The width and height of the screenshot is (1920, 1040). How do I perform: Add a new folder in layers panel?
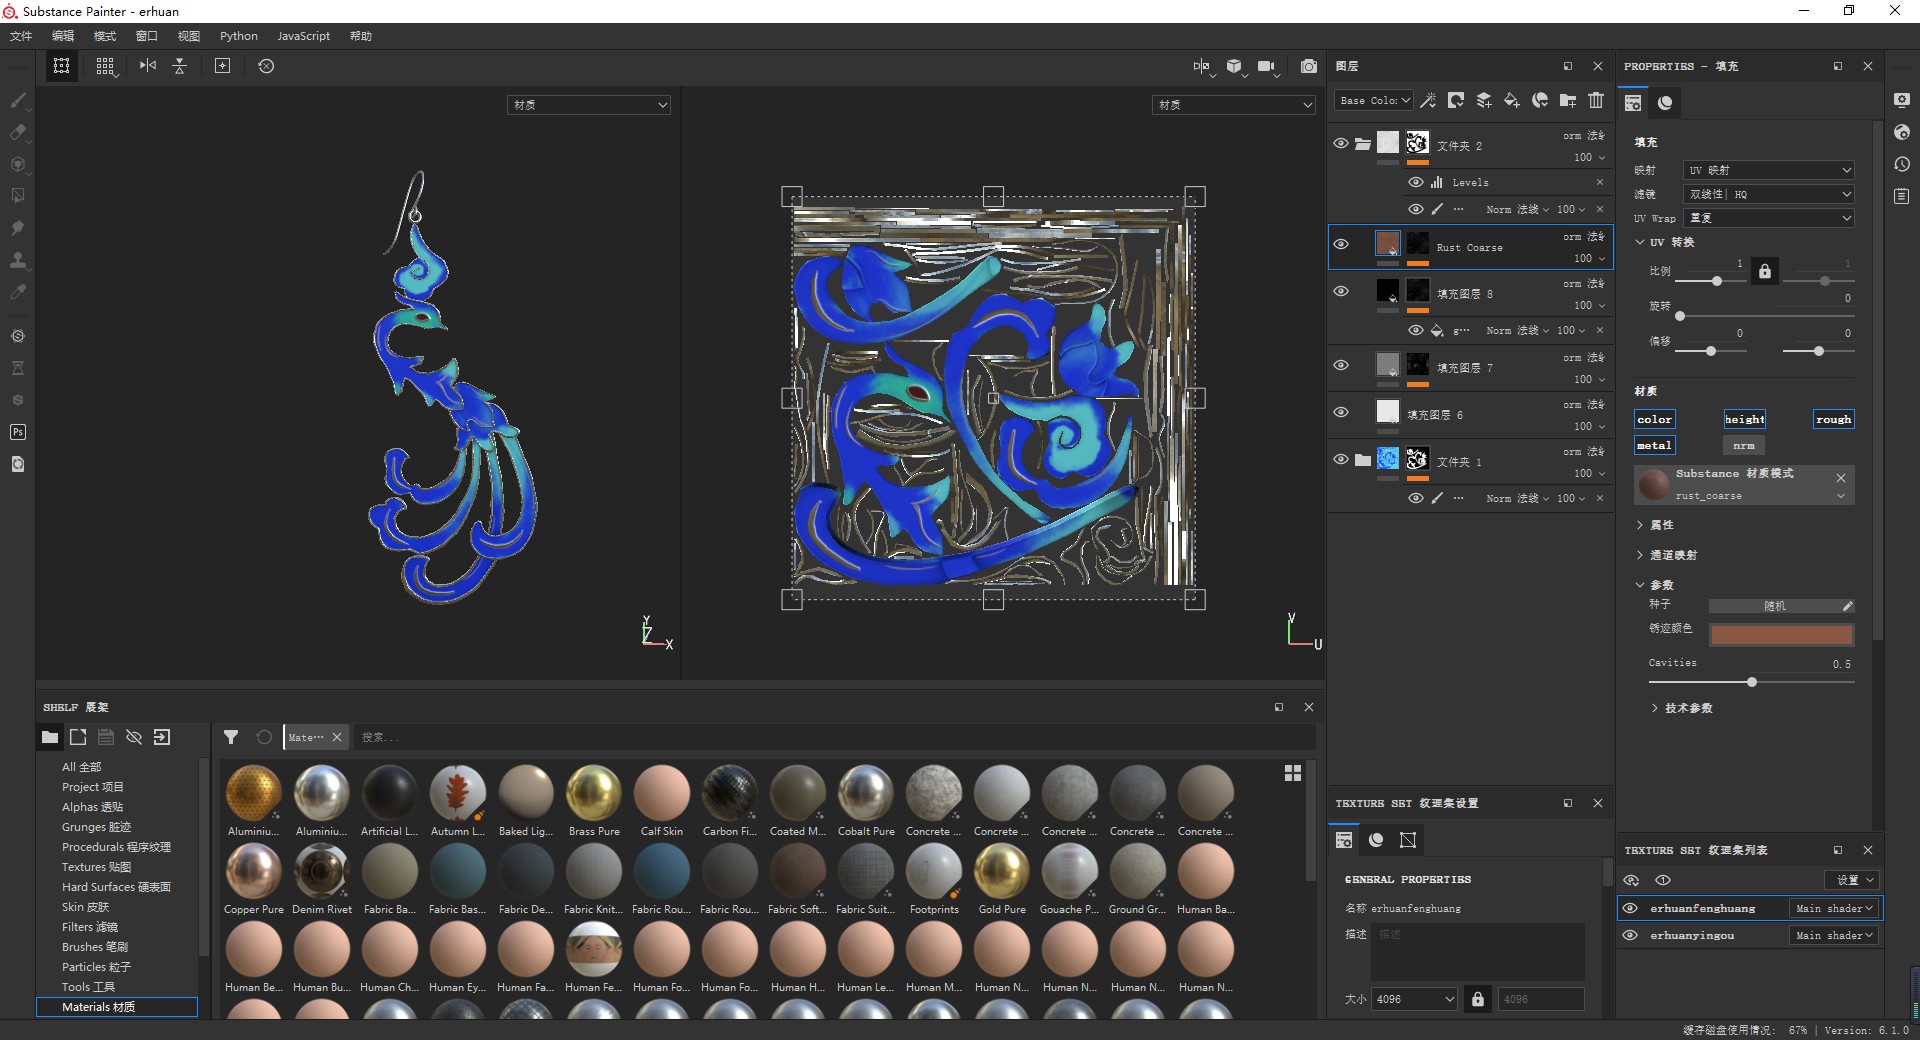coord(1568,100)
